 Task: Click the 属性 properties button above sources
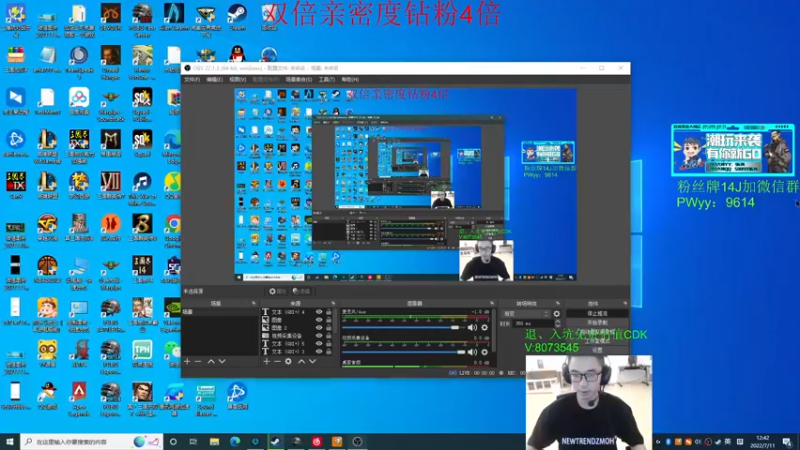(278, 291)
